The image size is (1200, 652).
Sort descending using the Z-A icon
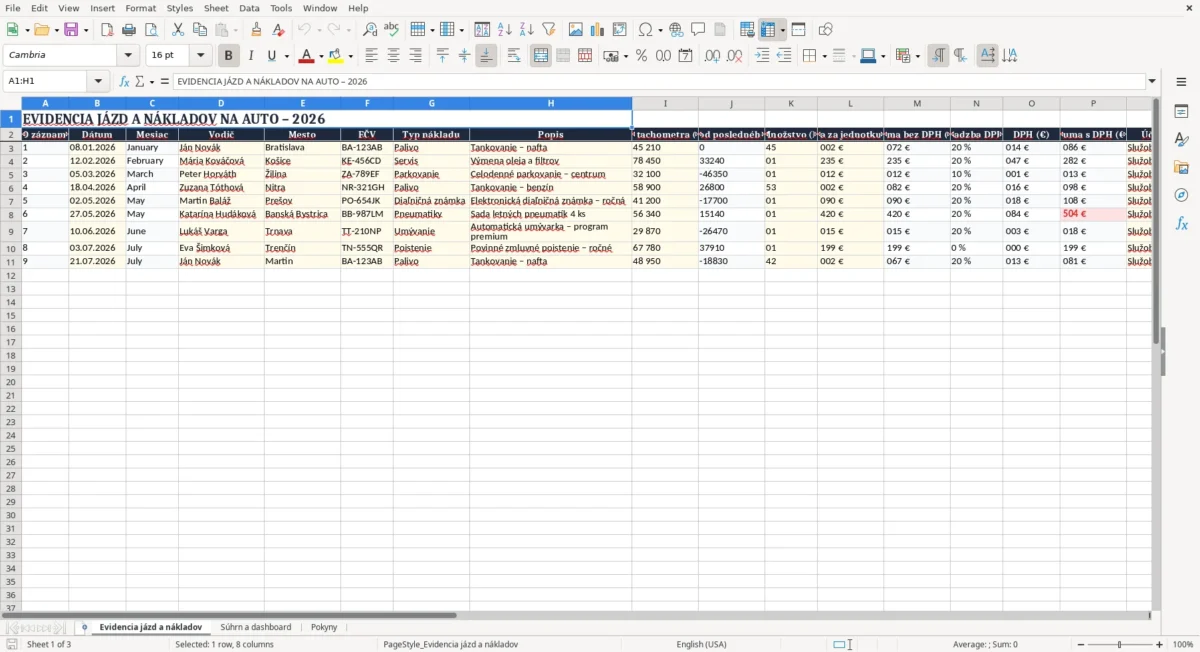[526, 29]
